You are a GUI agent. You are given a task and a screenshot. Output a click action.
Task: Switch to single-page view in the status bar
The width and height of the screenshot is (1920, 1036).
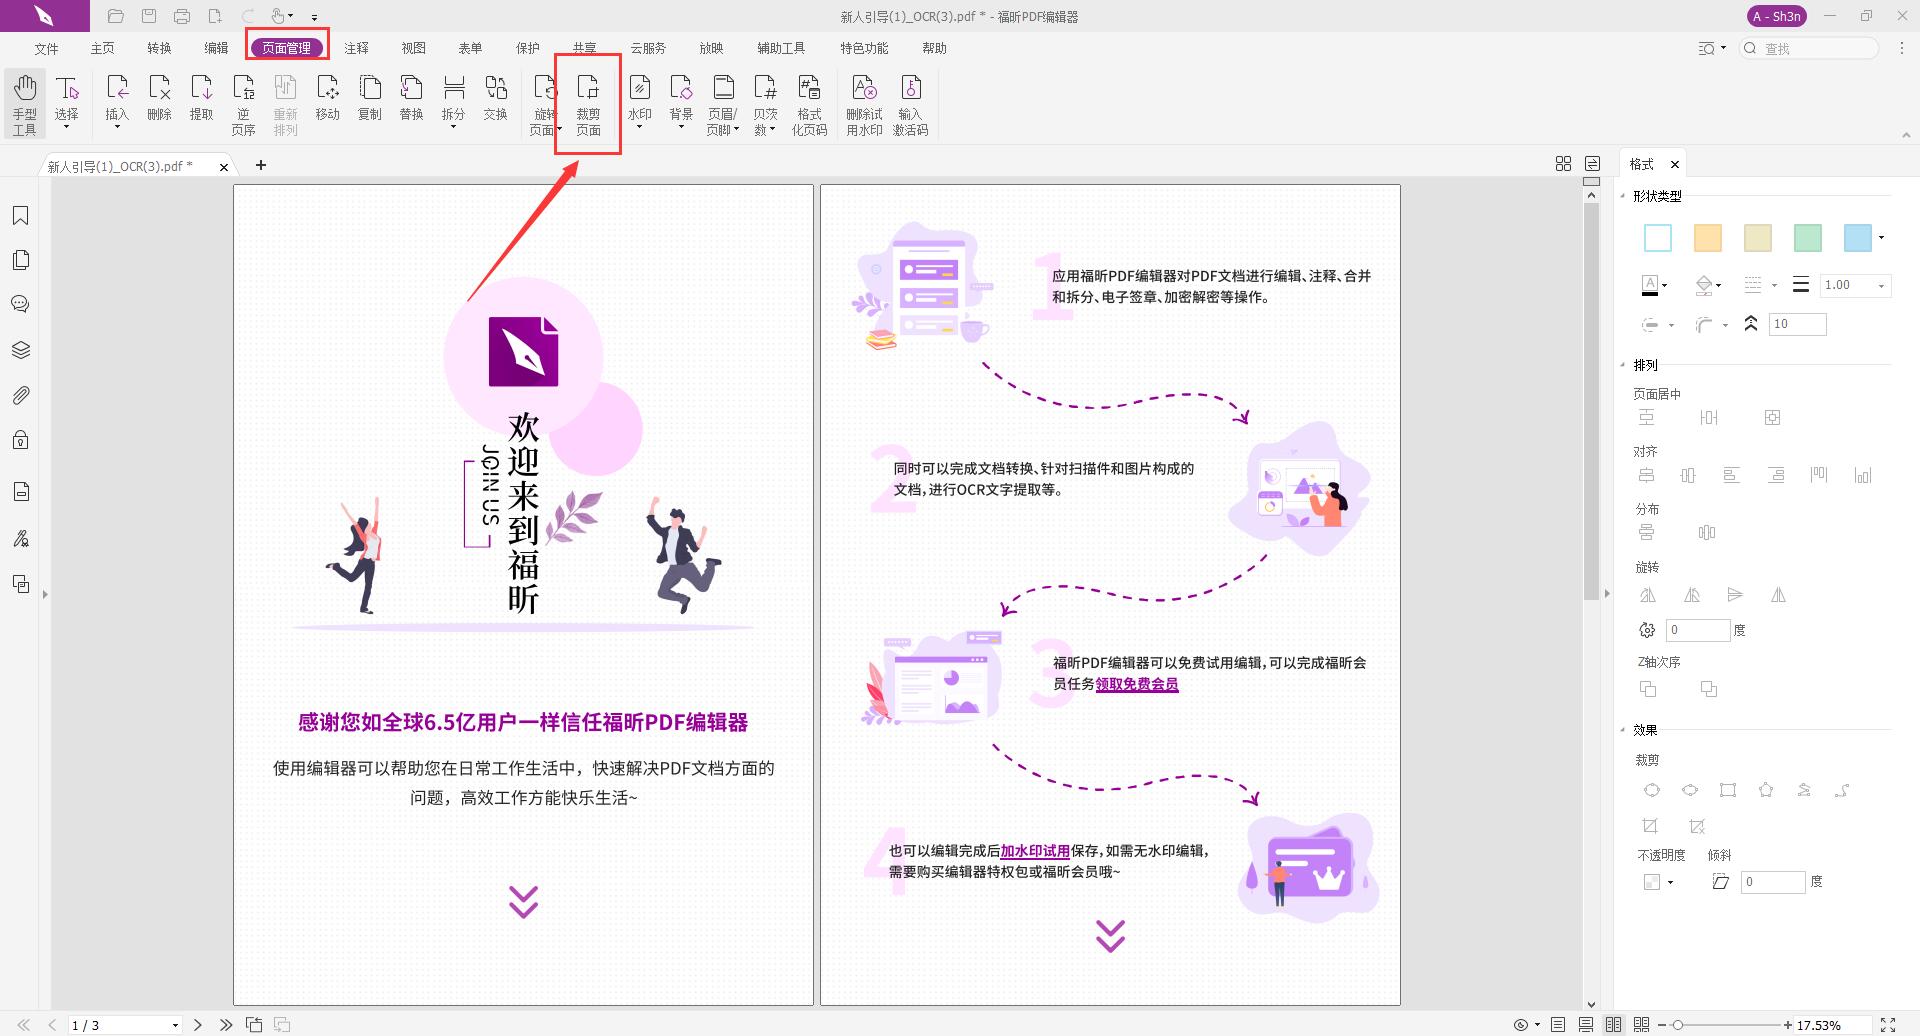1558,1024
